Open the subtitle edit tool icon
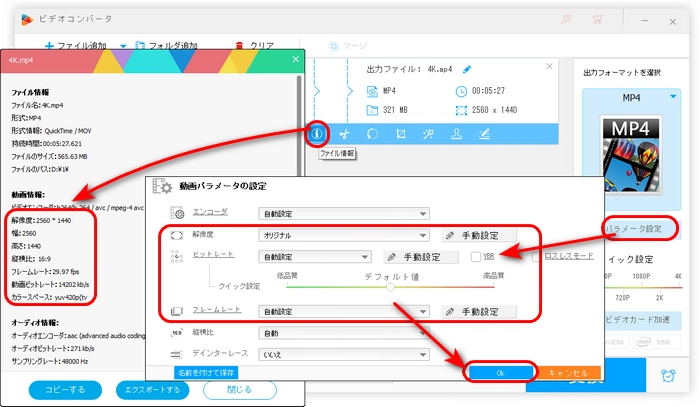This screenshot has width=700, height=407. pos(484,132)
